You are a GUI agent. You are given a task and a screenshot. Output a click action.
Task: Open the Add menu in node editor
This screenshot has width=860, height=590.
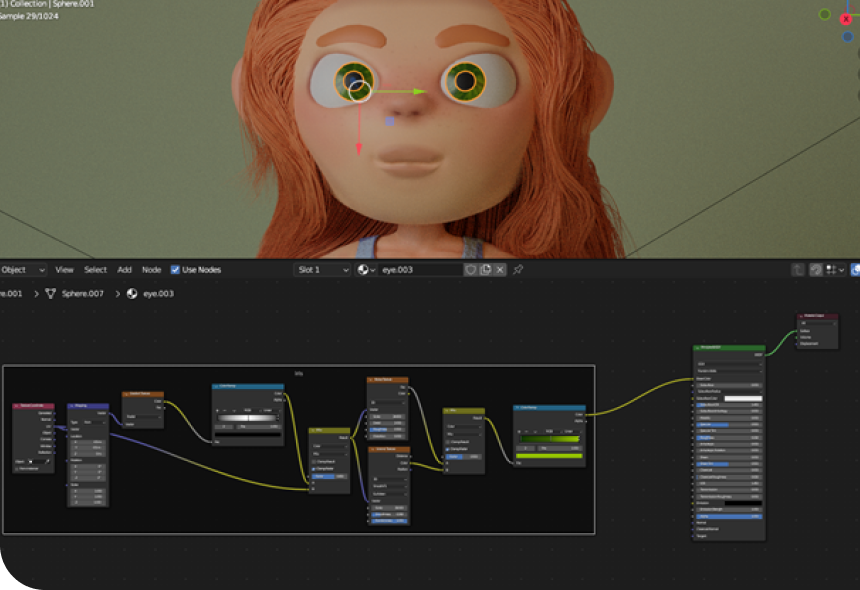[124, 270]
